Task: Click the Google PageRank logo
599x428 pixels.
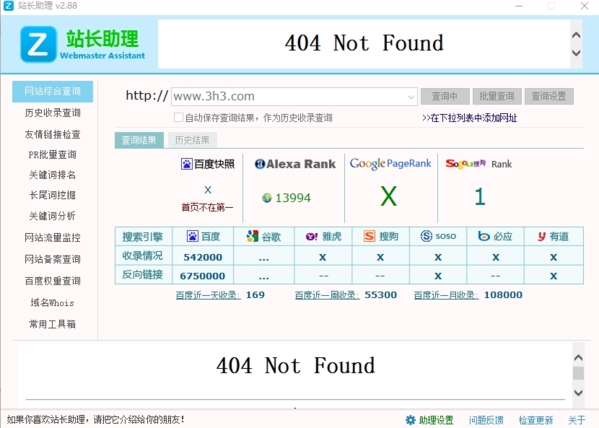Action: (390, 164)
